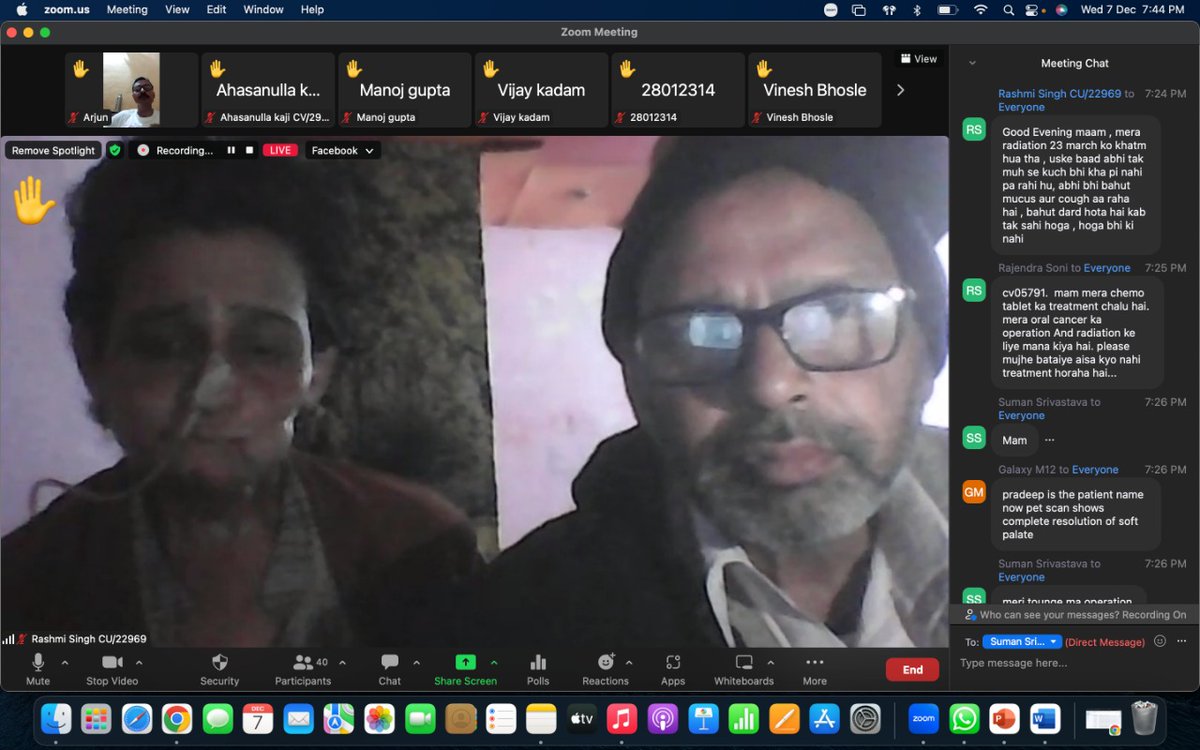Image resolution: width=1200 pixels, height=750 pixels.
Task: Open the Meeting menu in menu bar
Action: click(127, 9)
